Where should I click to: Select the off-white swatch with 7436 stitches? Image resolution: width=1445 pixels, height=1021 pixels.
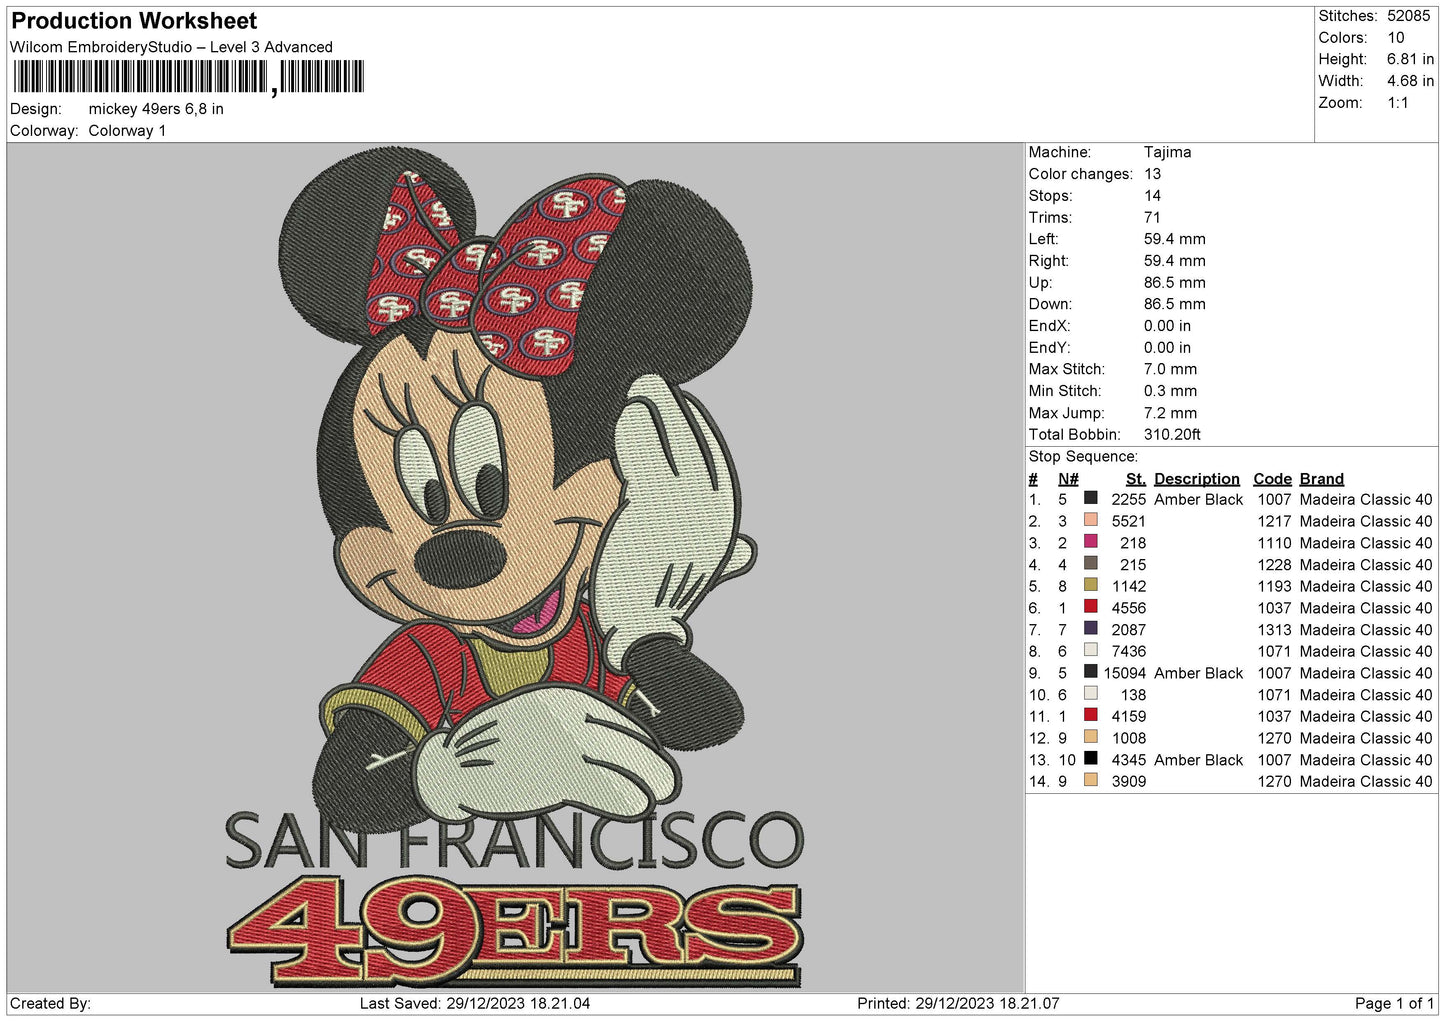pos(1091,650)
